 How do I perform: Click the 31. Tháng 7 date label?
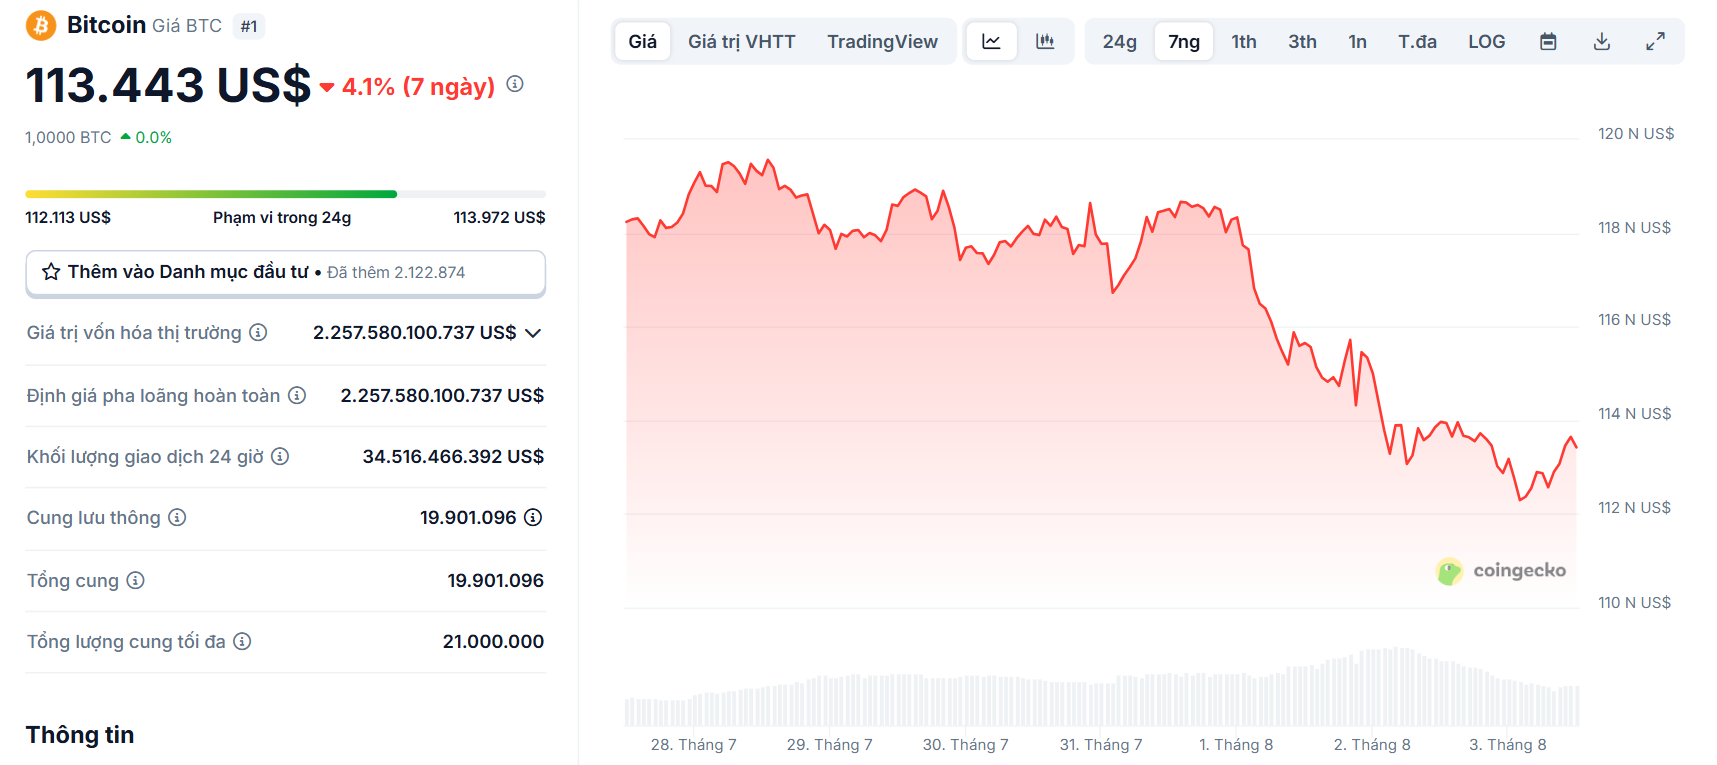(x=1101, y=745)
